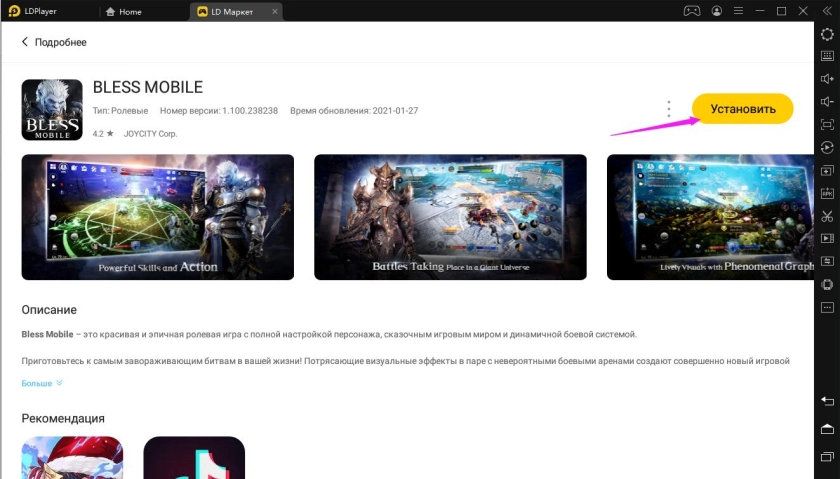Click the shake device icon
The height and width of the screenshot is (479, 840).
(827, 285)
